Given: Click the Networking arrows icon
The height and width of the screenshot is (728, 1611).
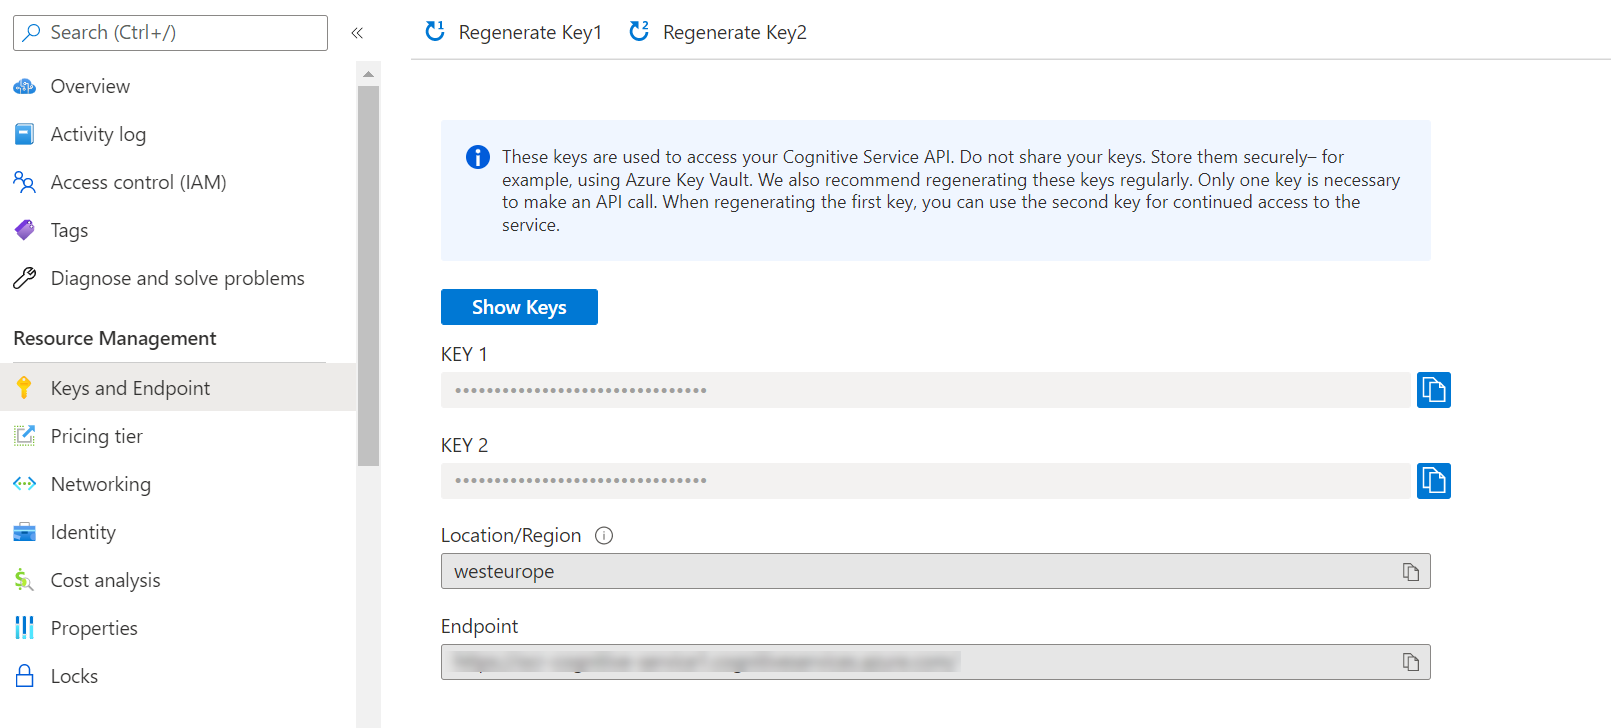Looking at the screenshot, I should (24, 484).
